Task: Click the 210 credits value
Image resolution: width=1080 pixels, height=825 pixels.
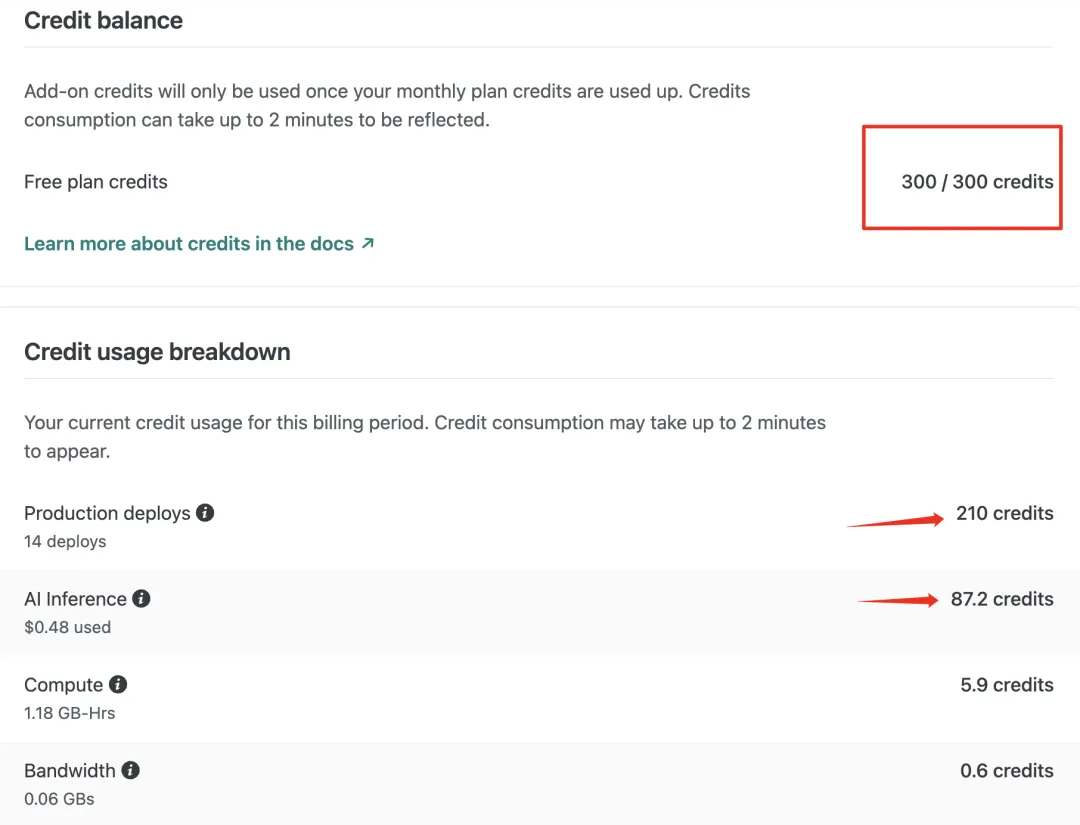Action: [x=1004, y=513]
